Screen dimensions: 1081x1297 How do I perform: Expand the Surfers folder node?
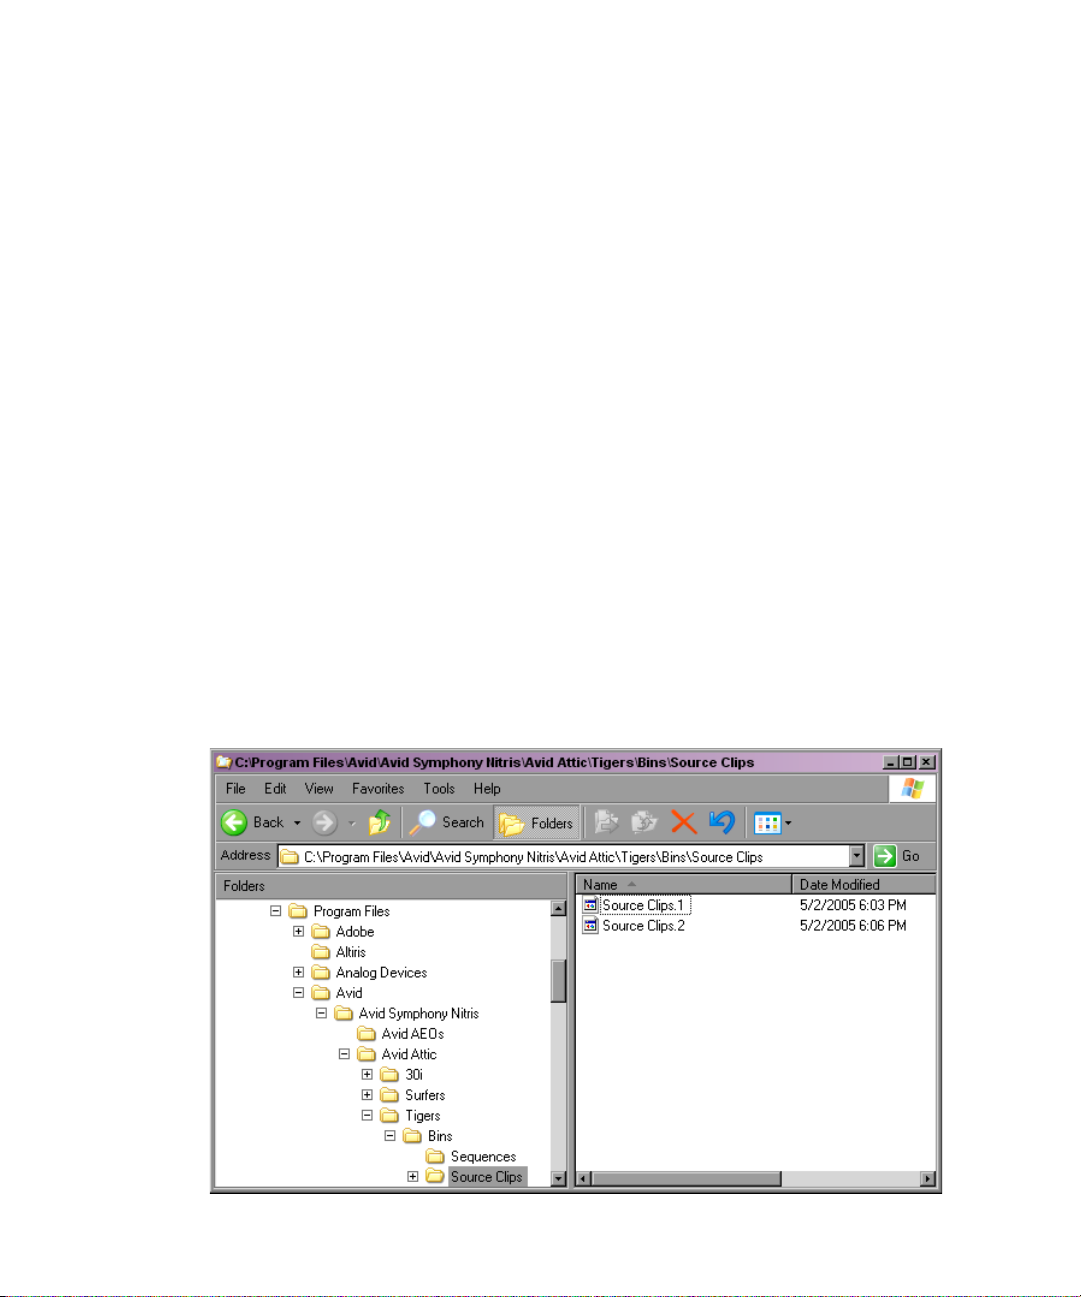point(367,1095)
